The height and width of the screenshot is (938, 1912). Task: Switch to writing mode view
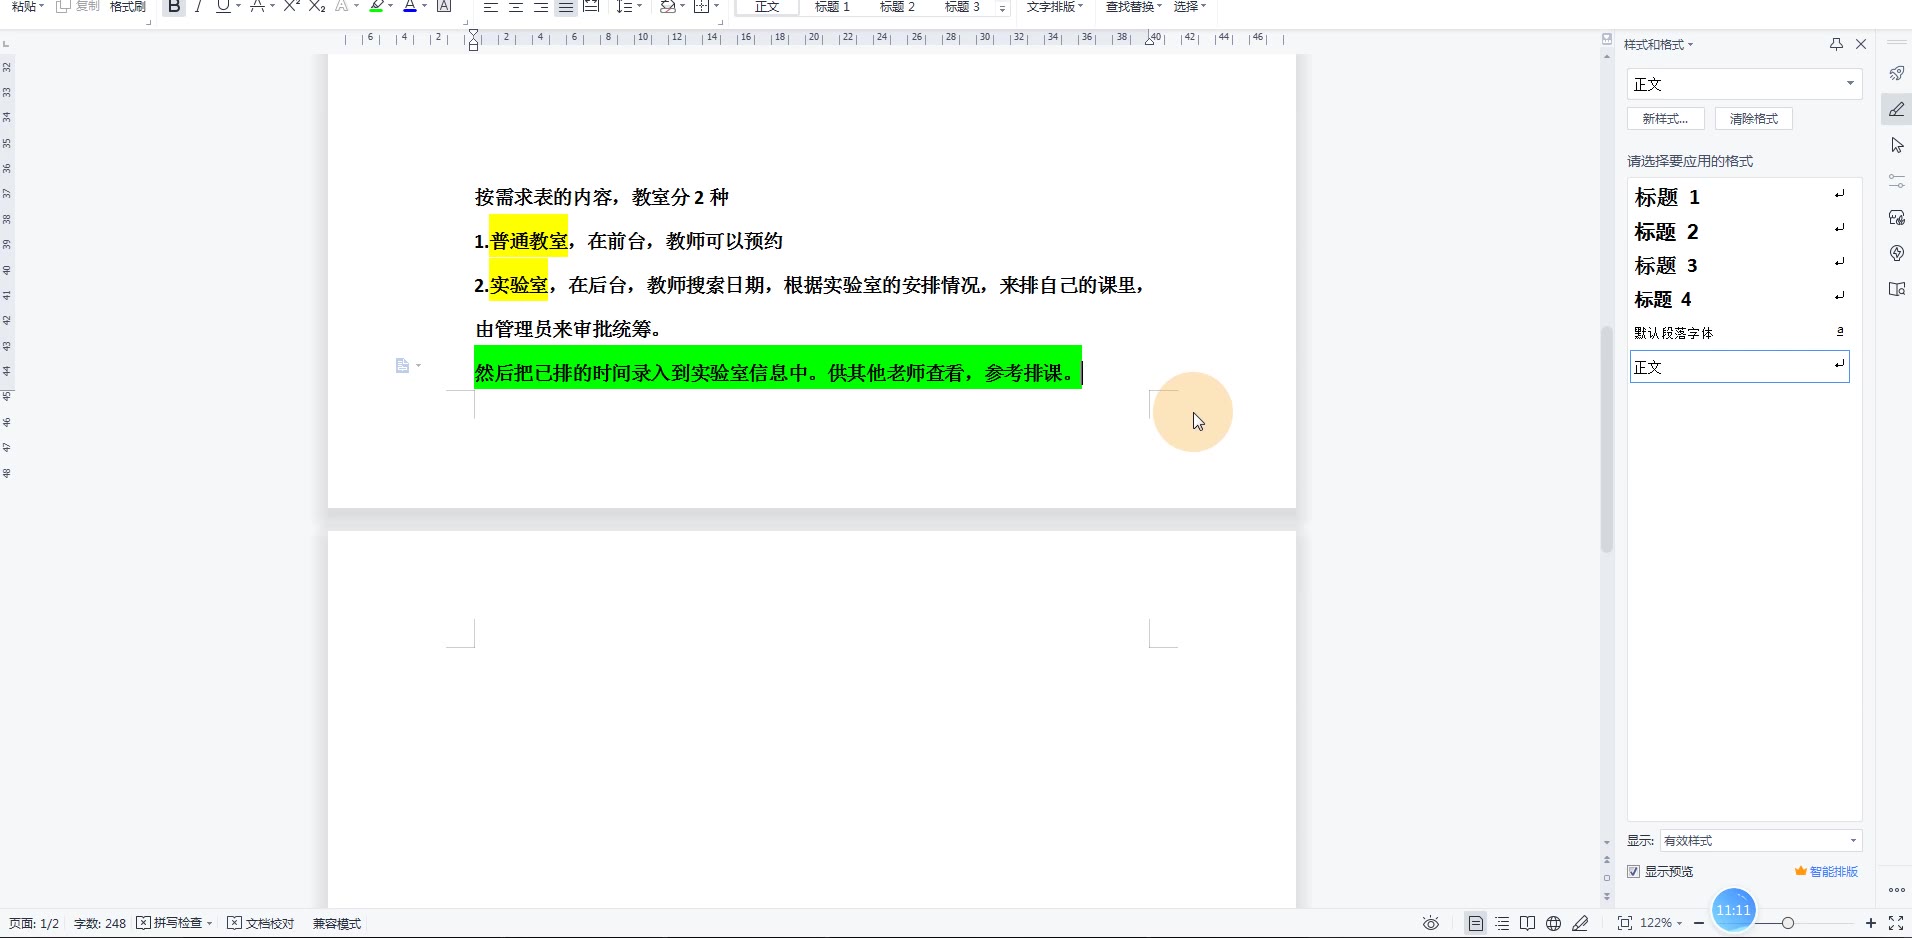[1580, 923]
